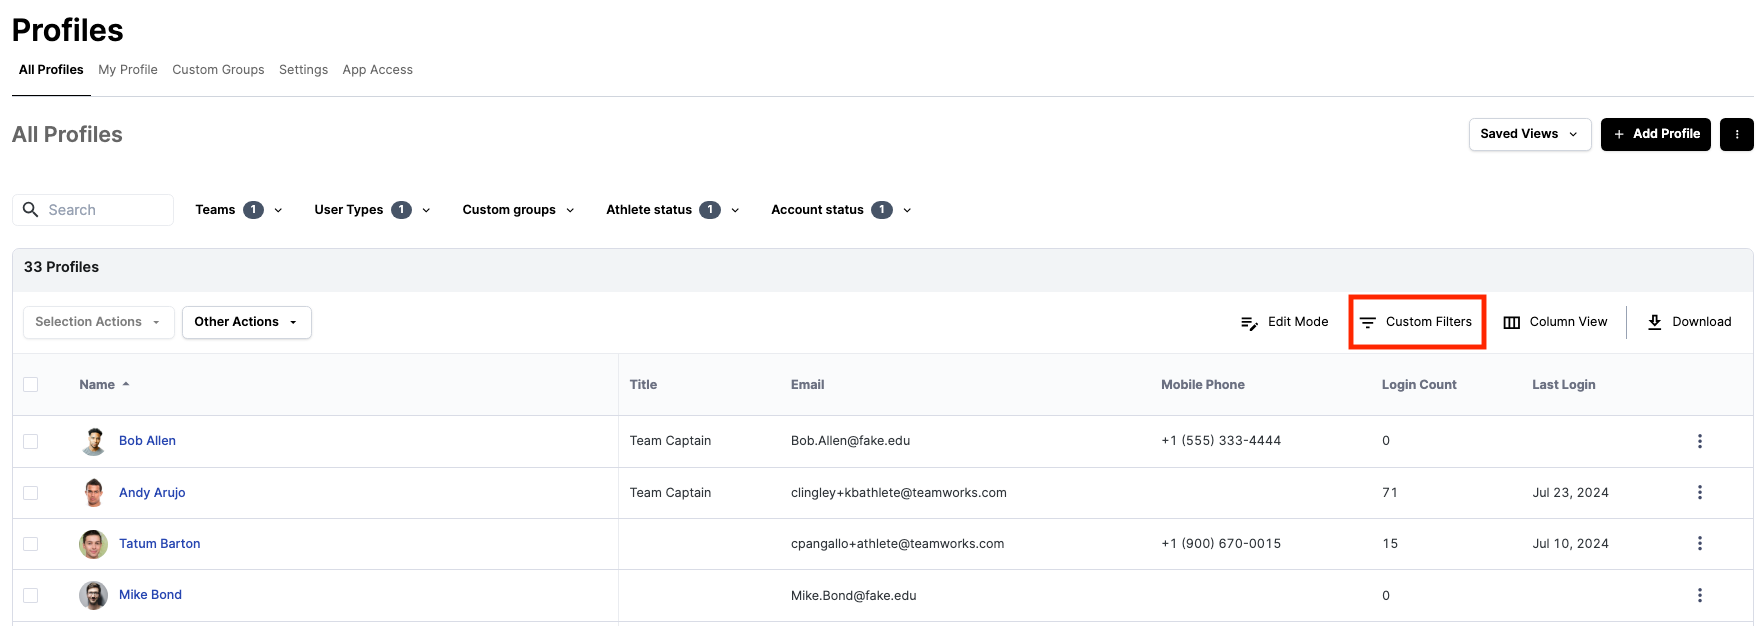The height and width of the screenshot is (626, 1763).
Task: Click the search magnifier icon
Action: (31, 210)
